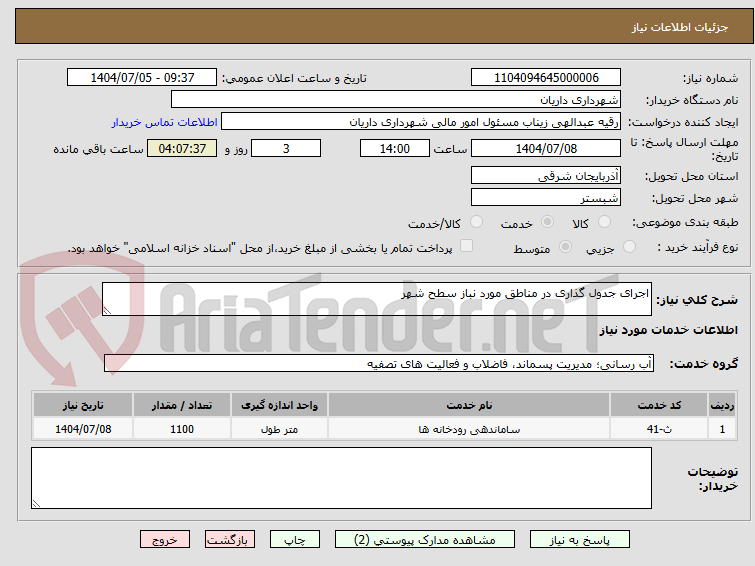Click table date cell 1404/07/08
The height and width of the screenshot is (566, 755).
(83, 429)
